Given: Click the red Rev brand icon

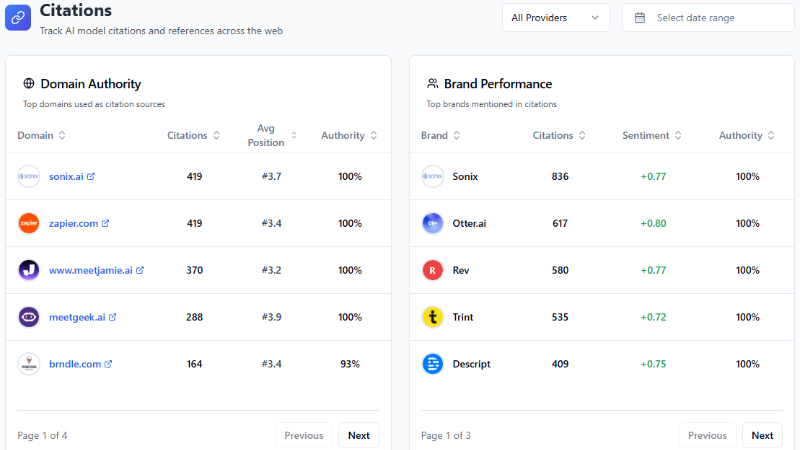Looking at the screenshot, I should [432, 270].
